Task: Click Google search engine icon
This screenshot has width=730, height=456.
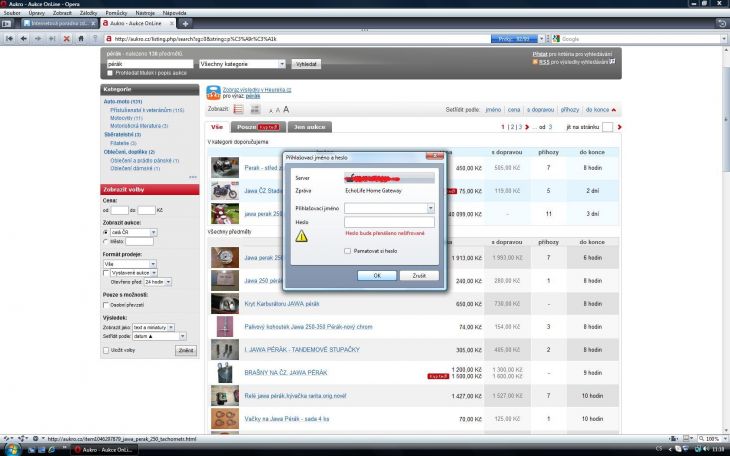Action: [556, 39]
